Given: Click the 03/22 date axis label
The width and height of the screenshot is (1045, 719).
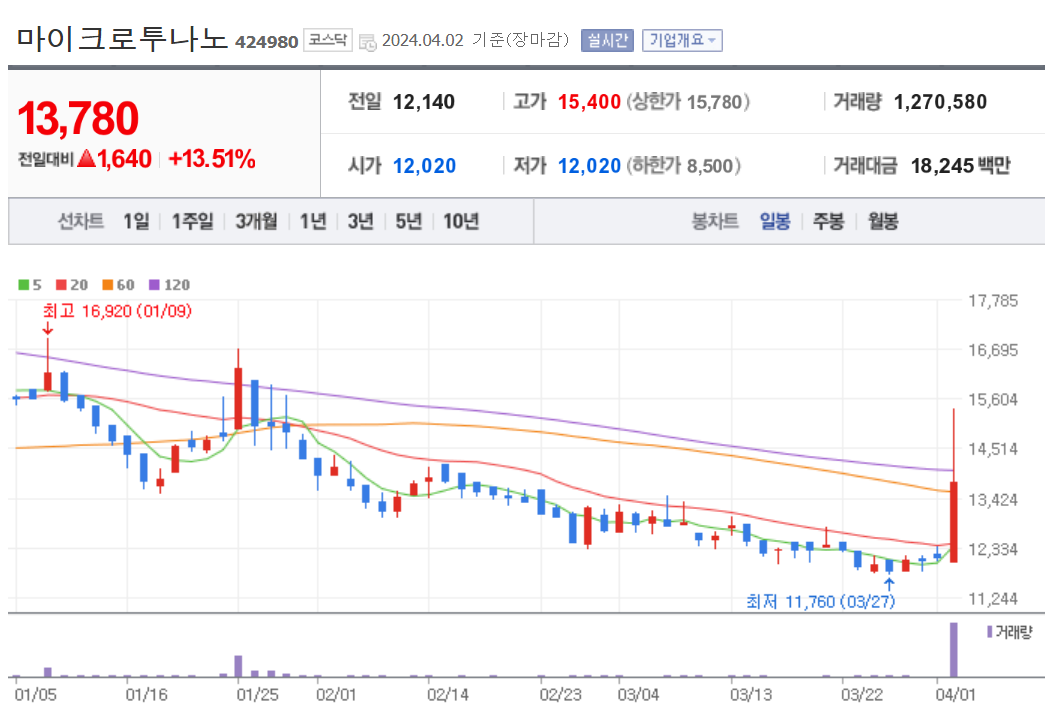Looking at the screenshot, I should [x=862, y=695].
